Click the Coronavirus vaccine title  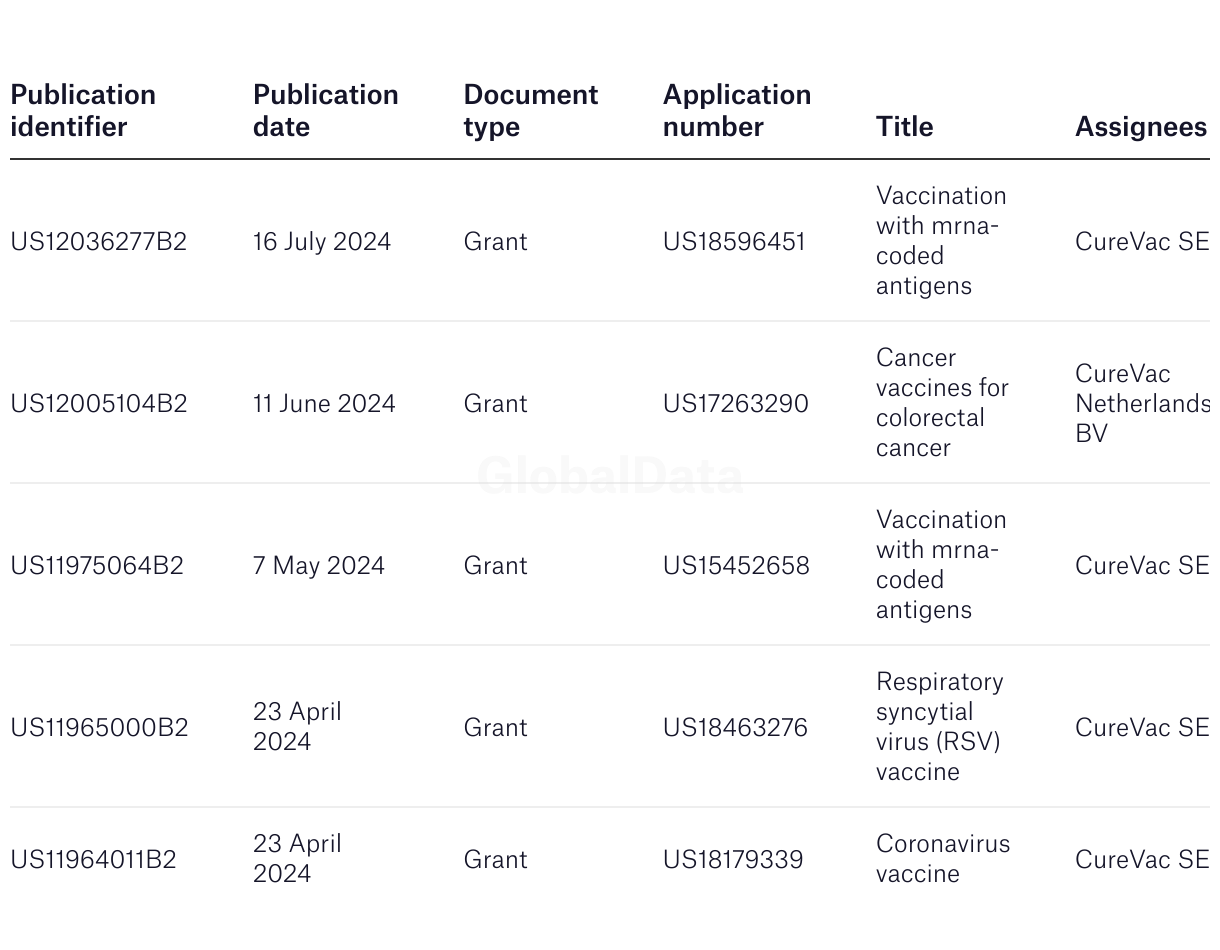click(942, 859)
